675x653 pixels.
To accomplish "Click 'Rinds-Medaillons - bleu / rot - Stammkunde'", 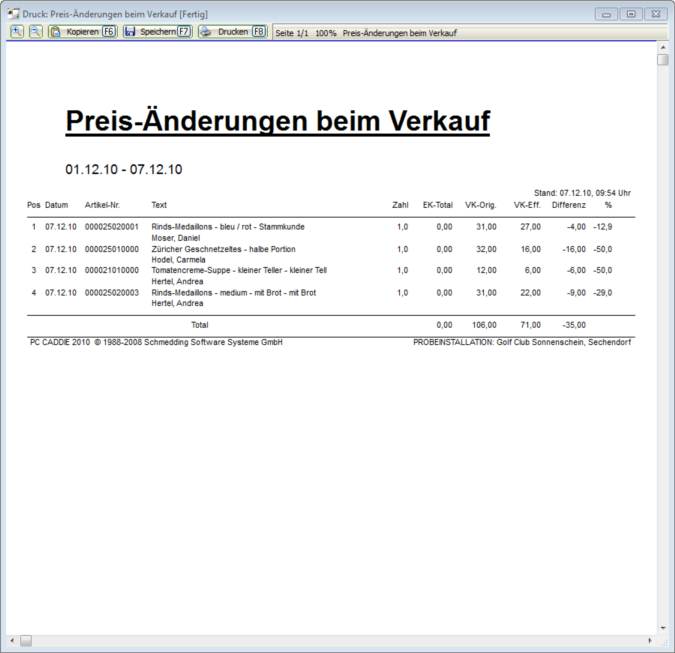I will [228, 227].
